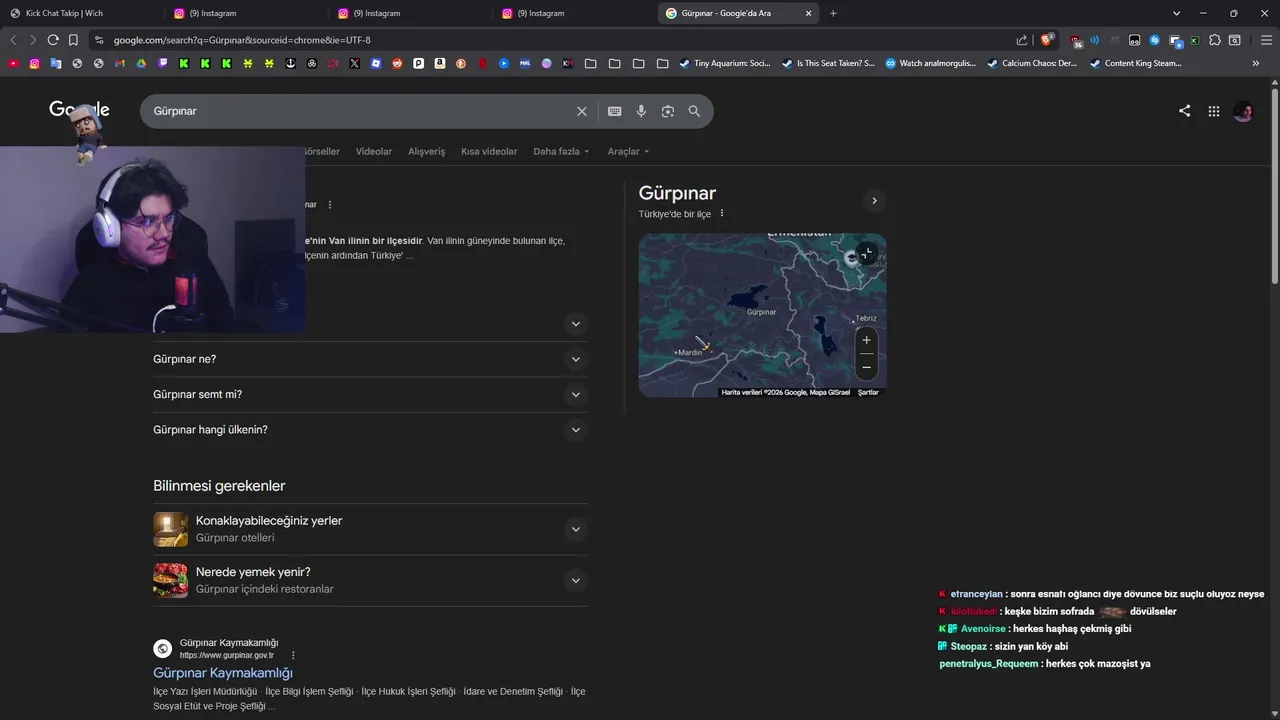
Task: Expand the Gürpınar map to fullscreen
Action: (867, 254)
